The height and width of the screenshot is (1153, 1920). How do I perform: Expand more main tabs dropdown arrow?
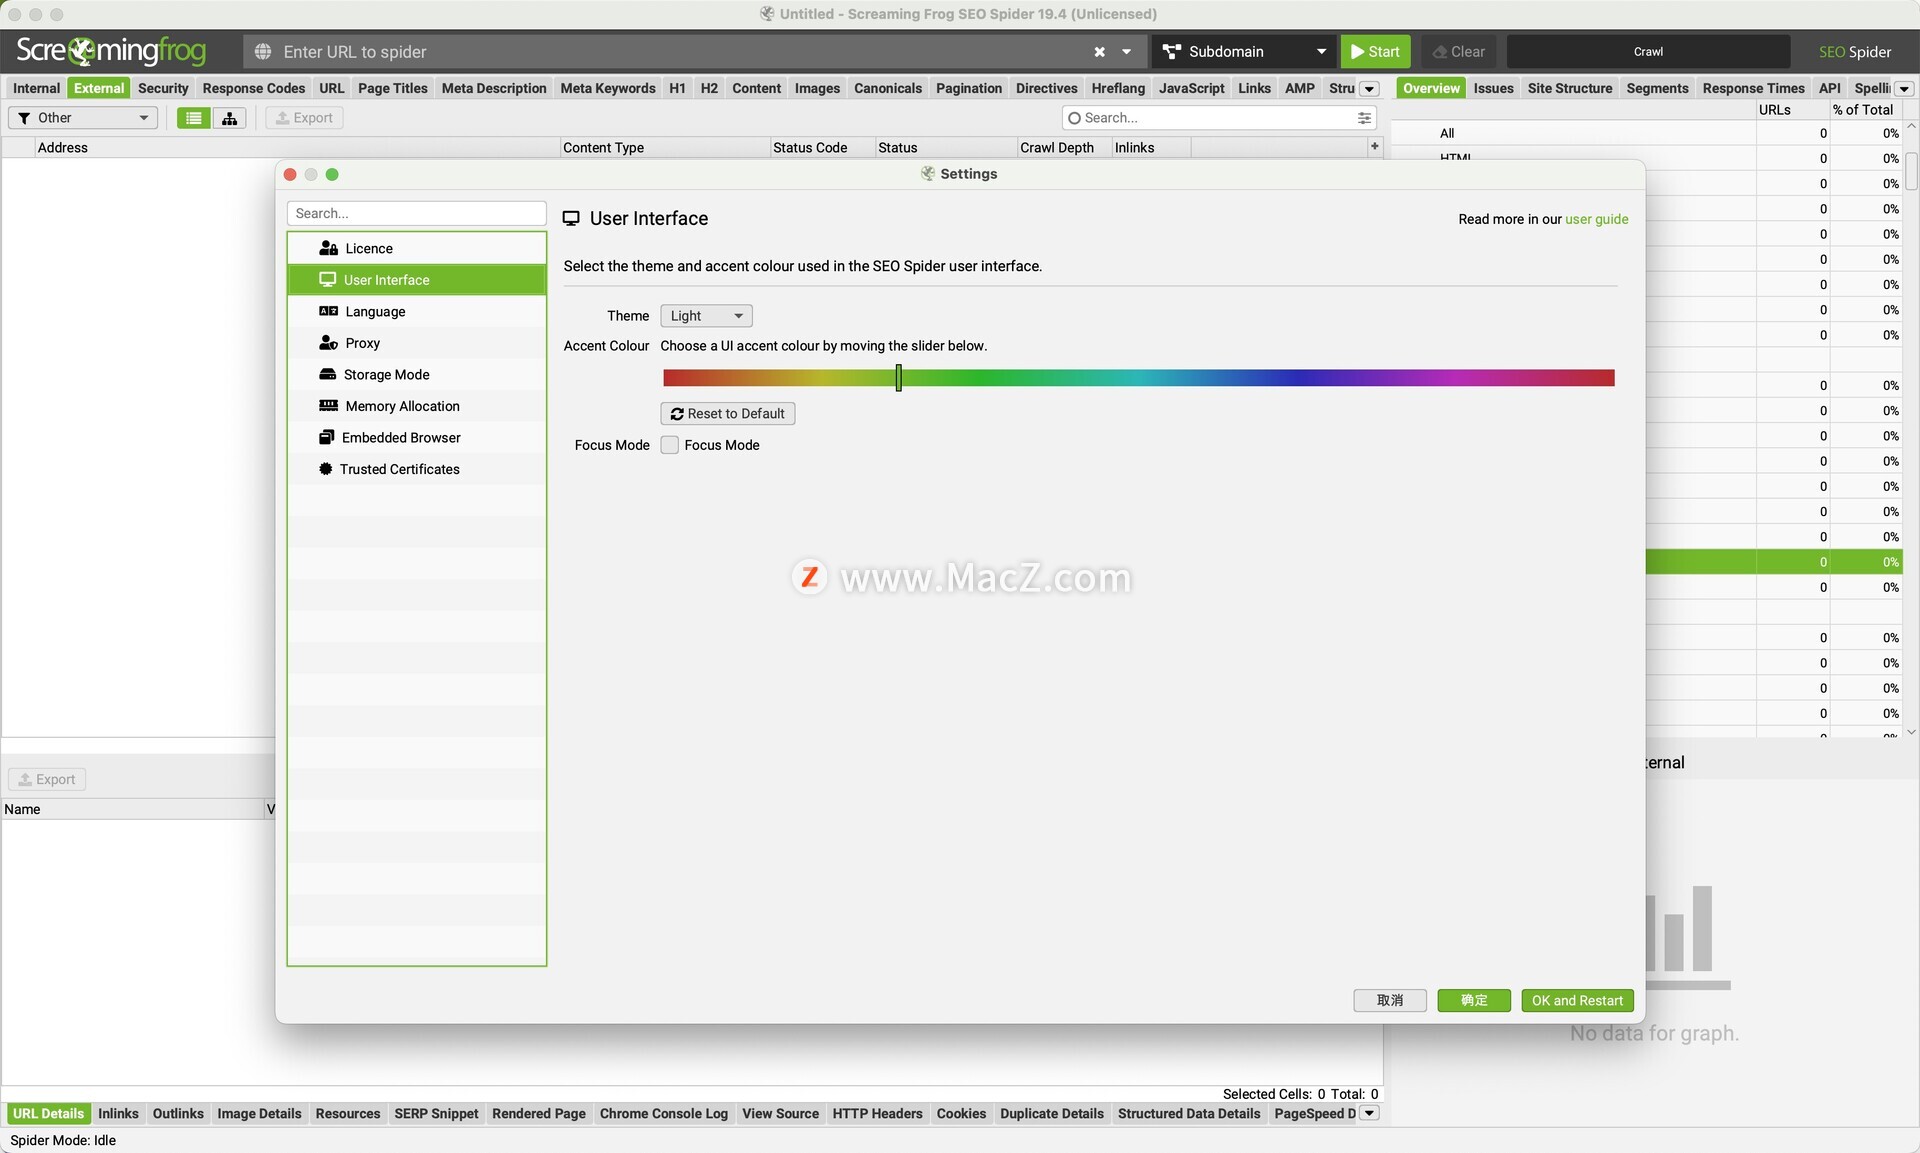(1370, 89)
